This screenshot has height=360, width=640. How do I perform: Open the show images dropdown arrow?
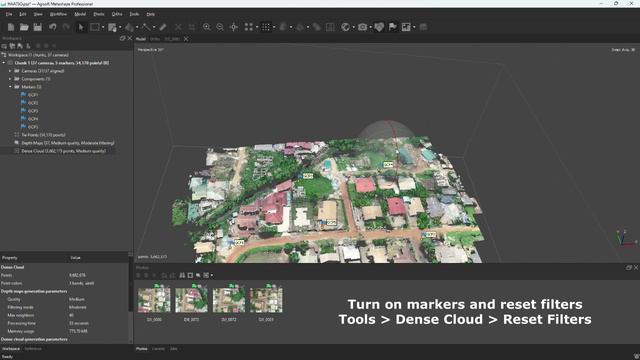414,27
